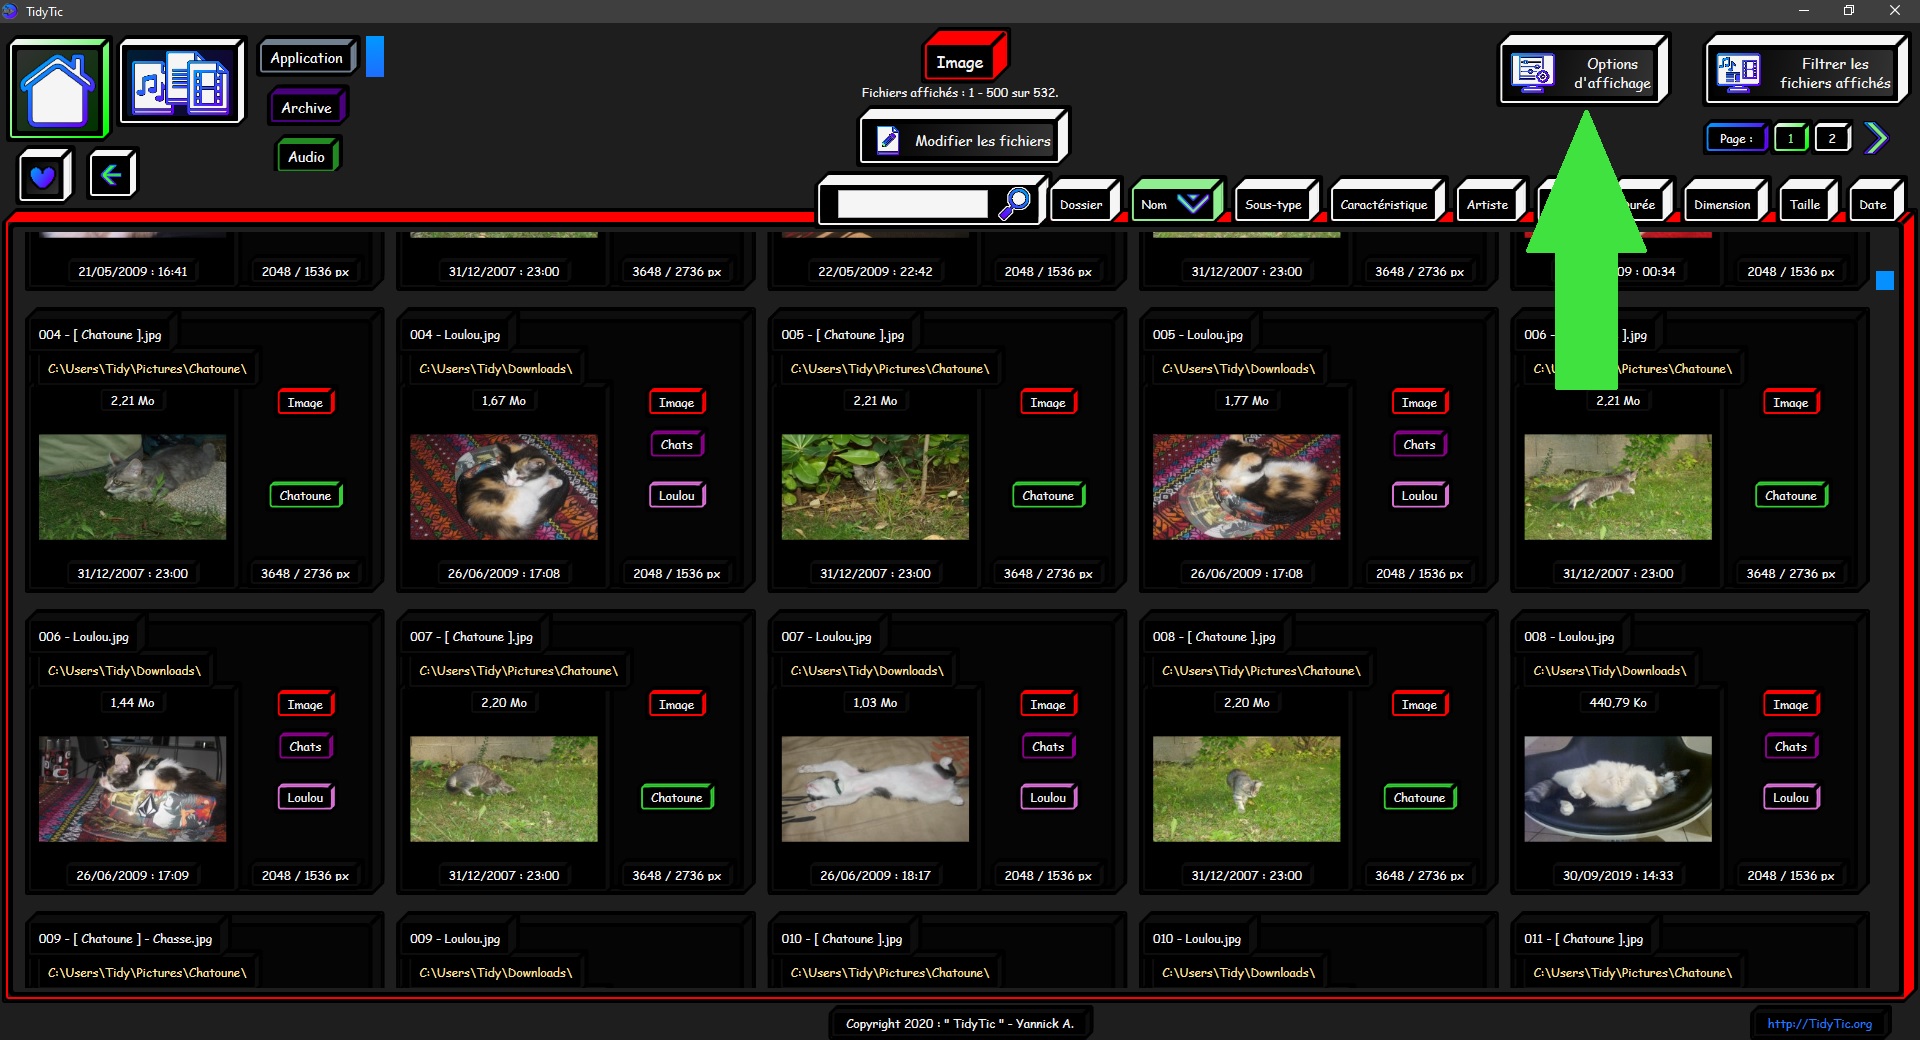This screenshot has height=1040, width=1920.
Task: Click folder path of 007 - [ Chatoune ].jpg
Action: (519, 671)
